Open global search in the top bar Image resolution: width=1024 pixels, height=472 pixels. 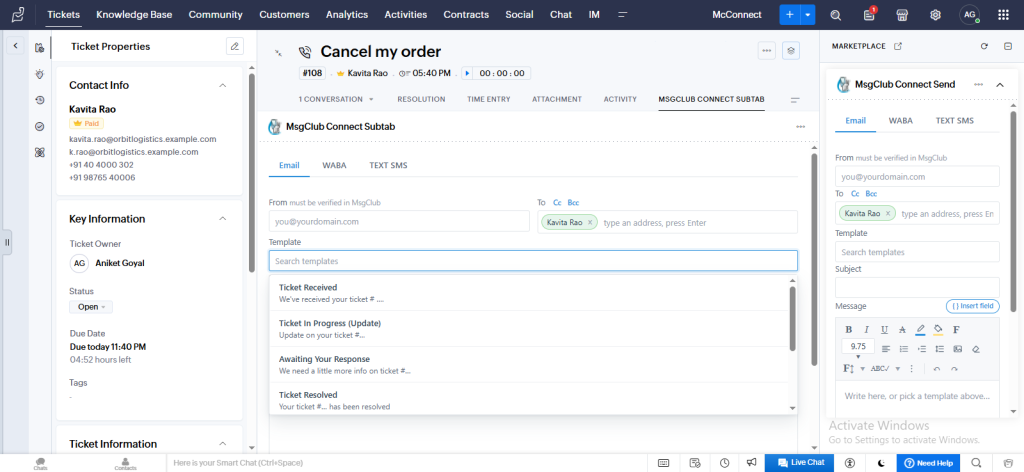click(835, 15)
